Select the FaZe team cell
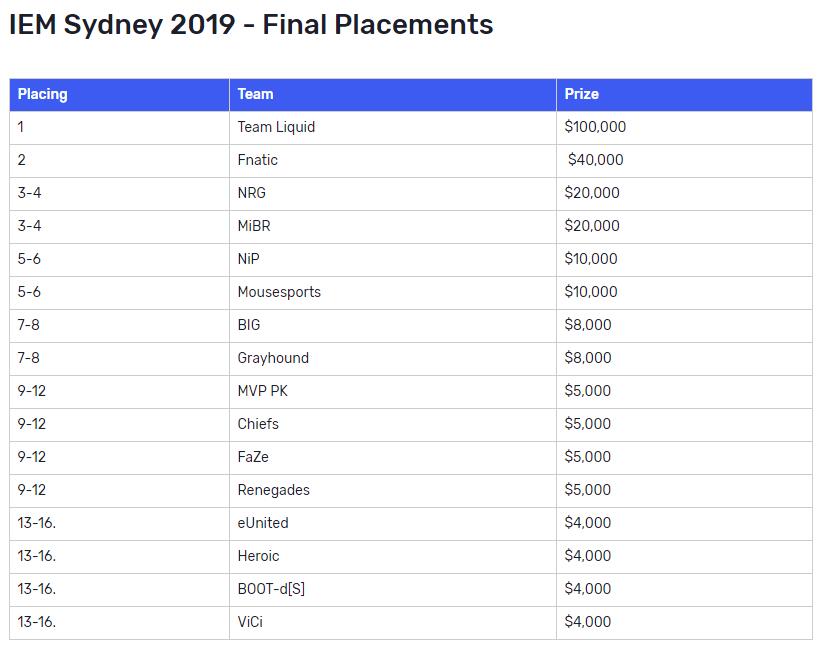 click(x=393, y=457)
